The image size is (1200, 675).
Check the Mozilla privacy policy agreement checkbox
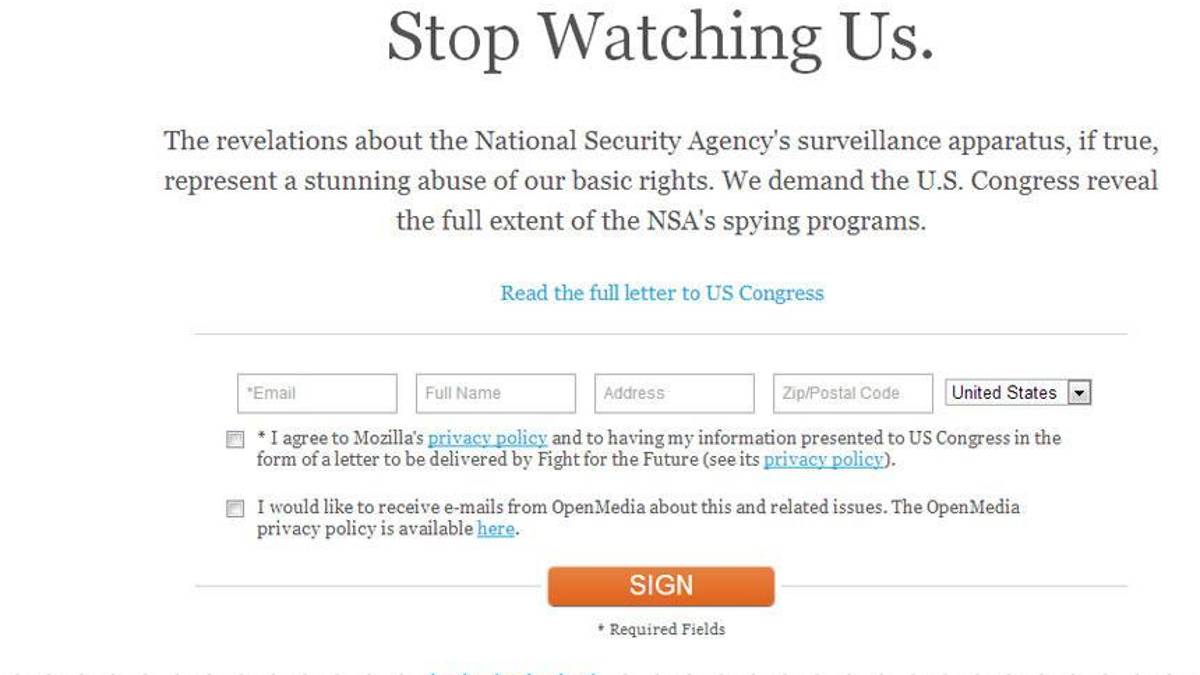[x=235, y=439]
